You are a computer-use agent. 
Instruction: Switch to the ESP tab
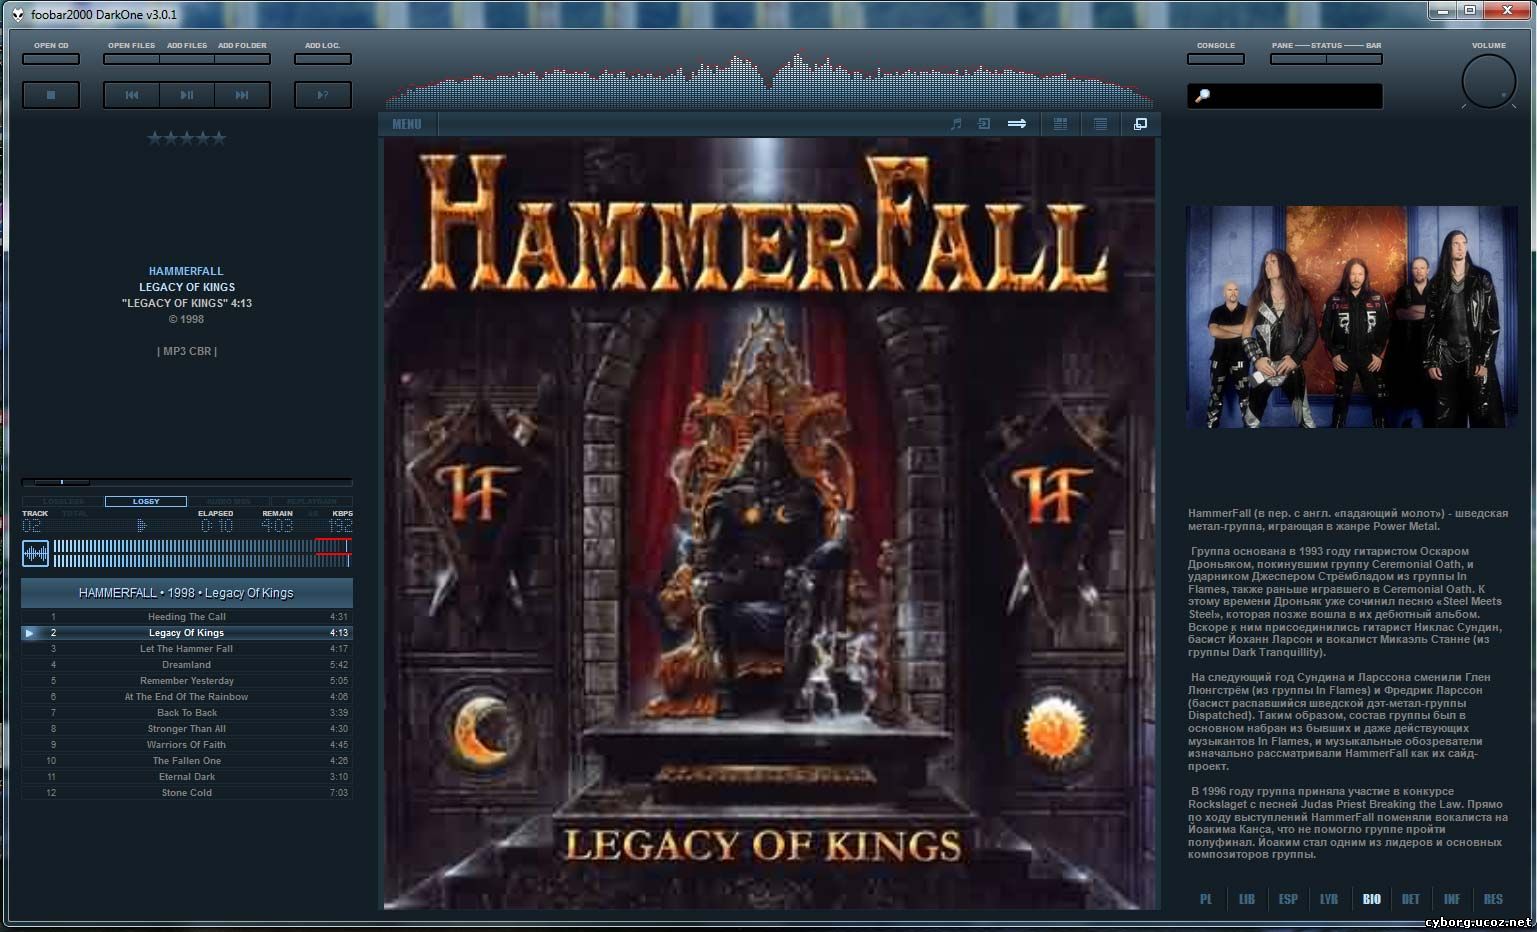[x=1288, y=899]
